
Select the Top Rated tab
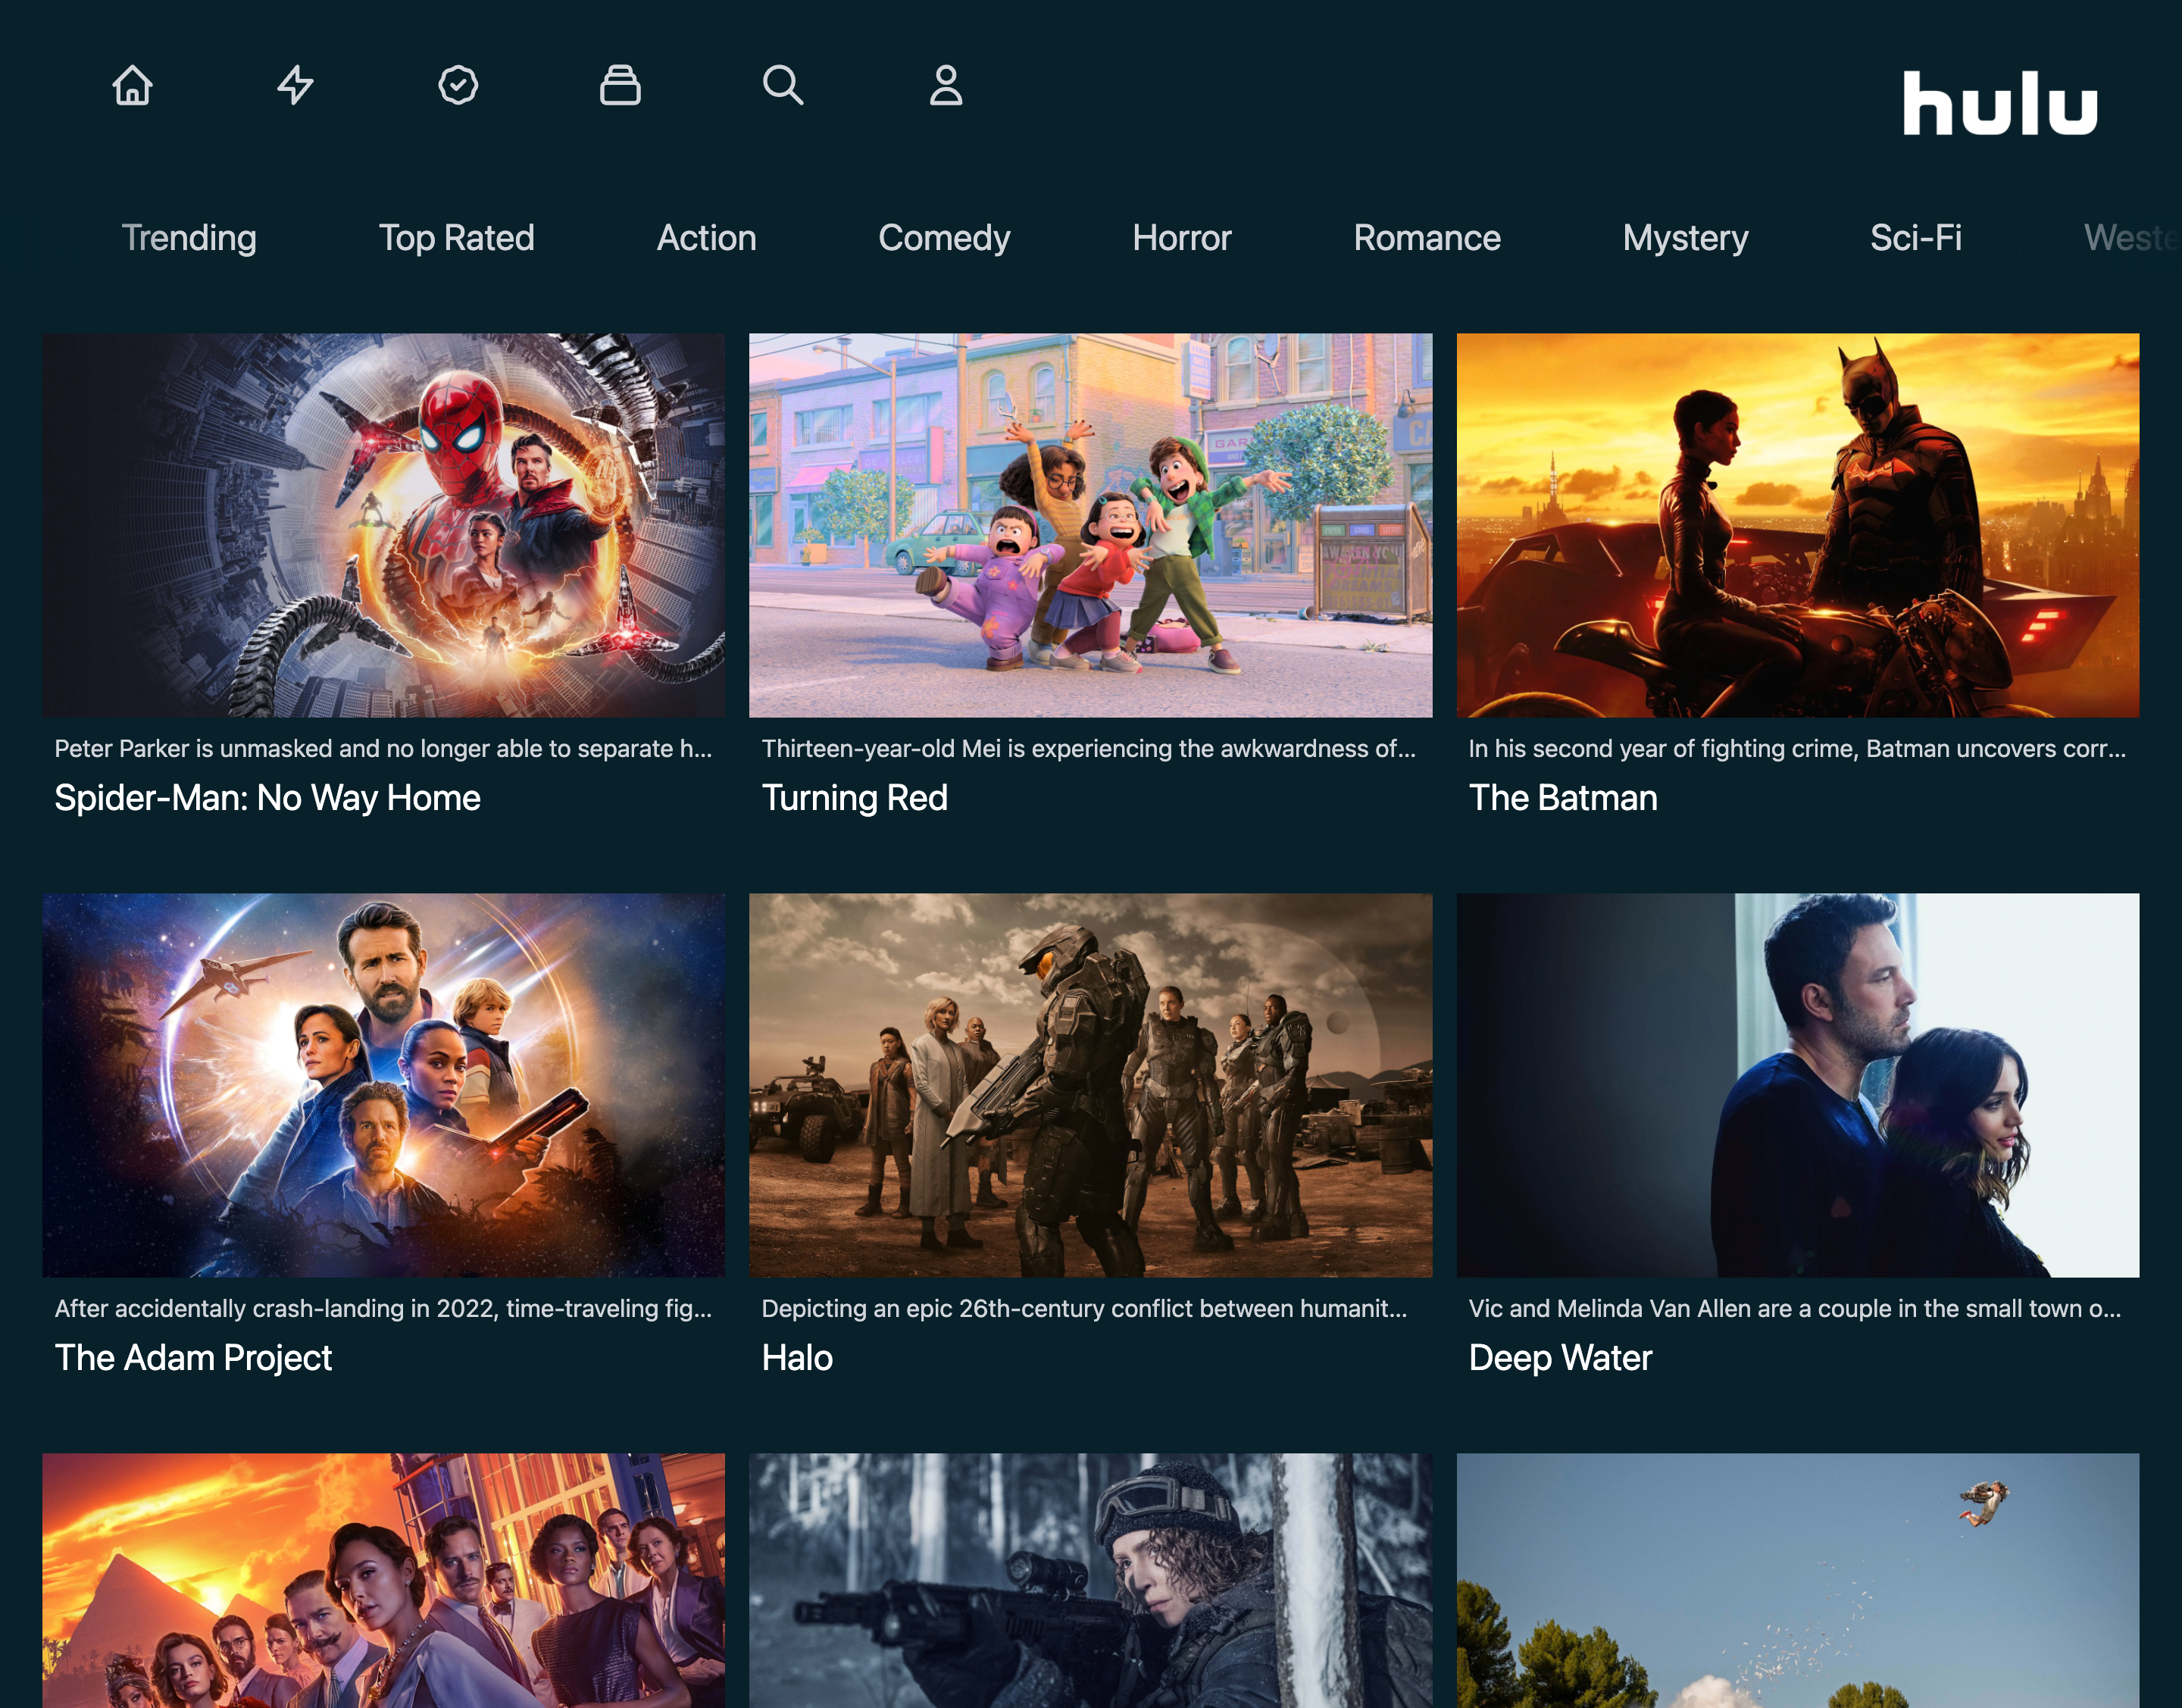(x=457, y=237)
